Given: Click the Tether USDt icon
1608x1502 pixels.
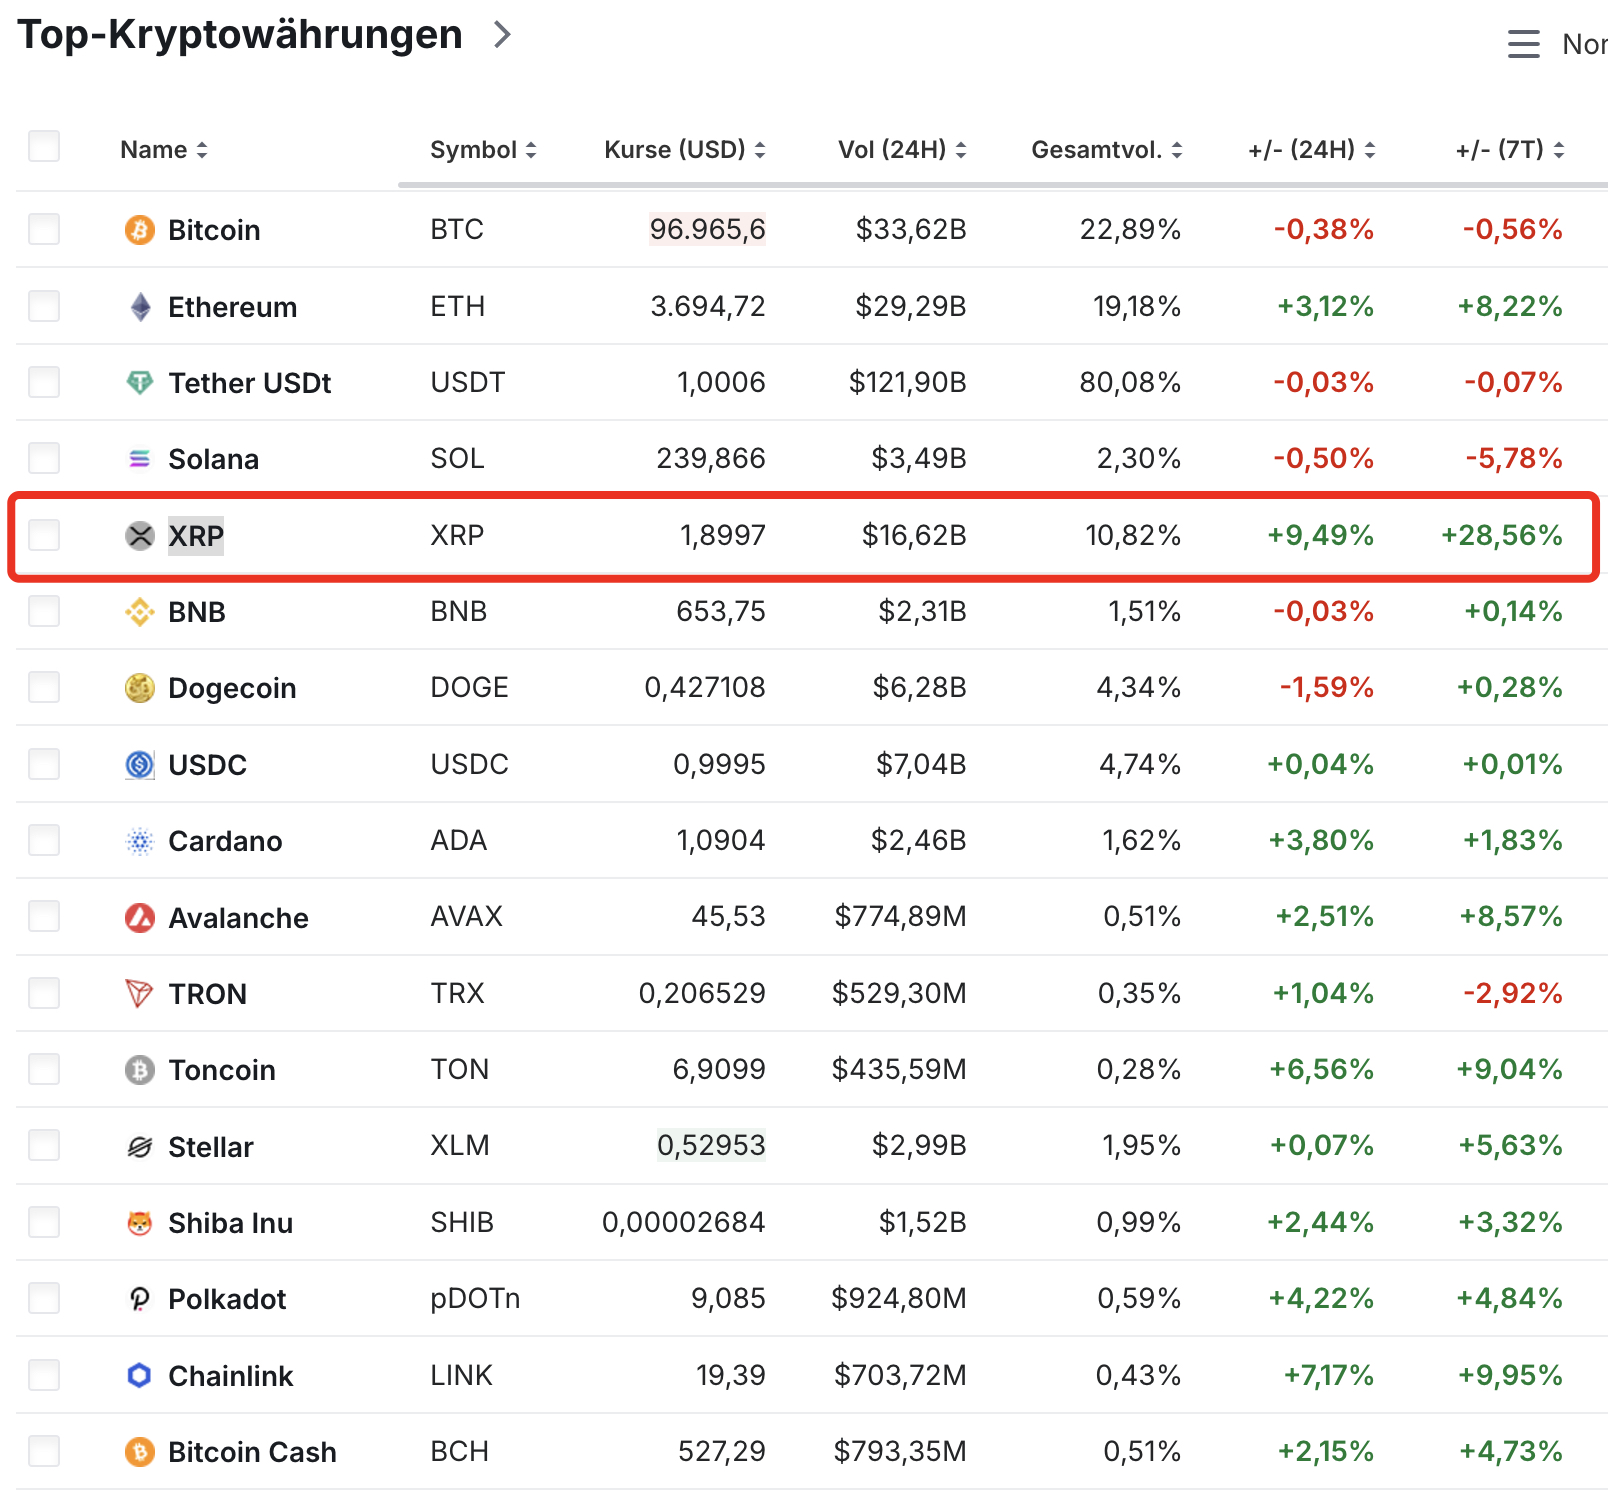Looking at the screenshot, I should [x=140, y=383].
